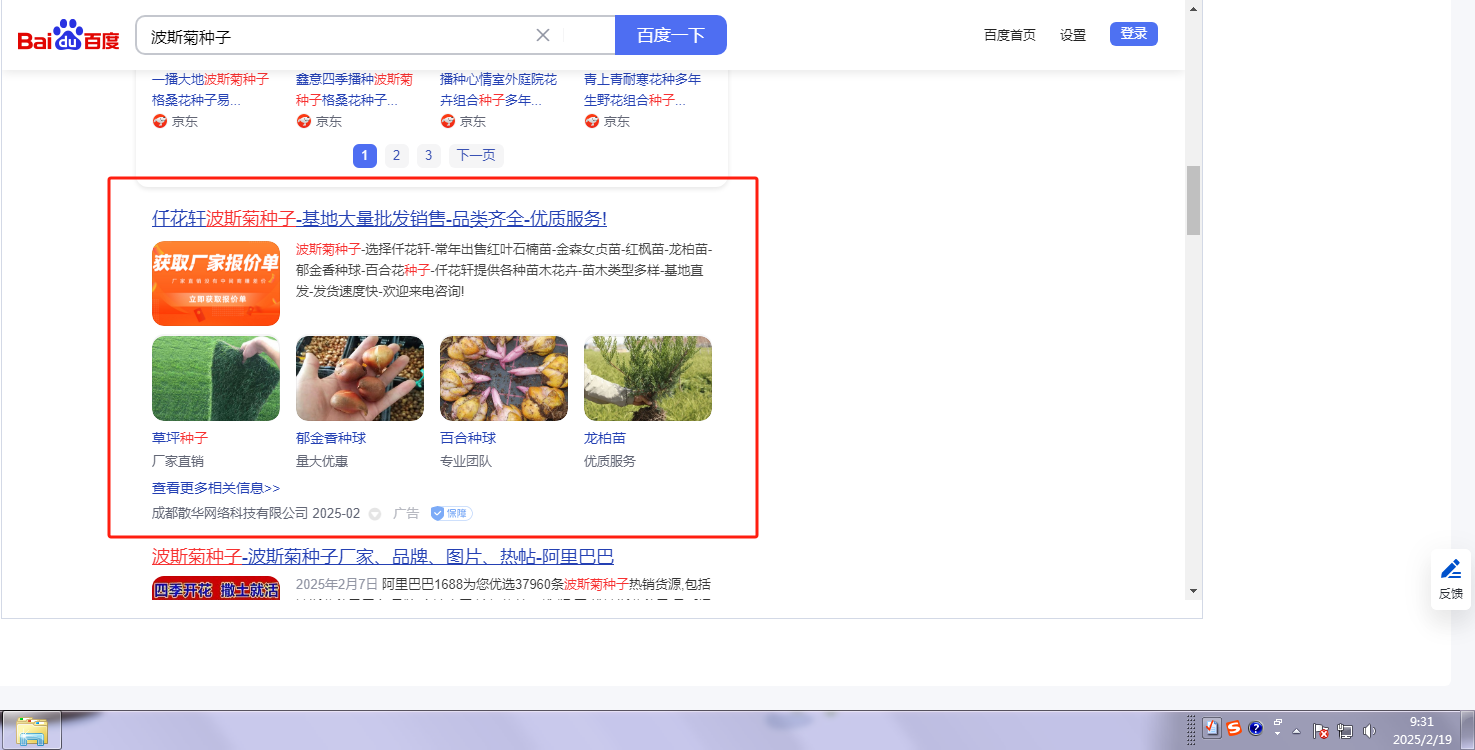Open the 播种心情室外庭院花卉 product link
The image size is (1475, 750).
[499, 90]
